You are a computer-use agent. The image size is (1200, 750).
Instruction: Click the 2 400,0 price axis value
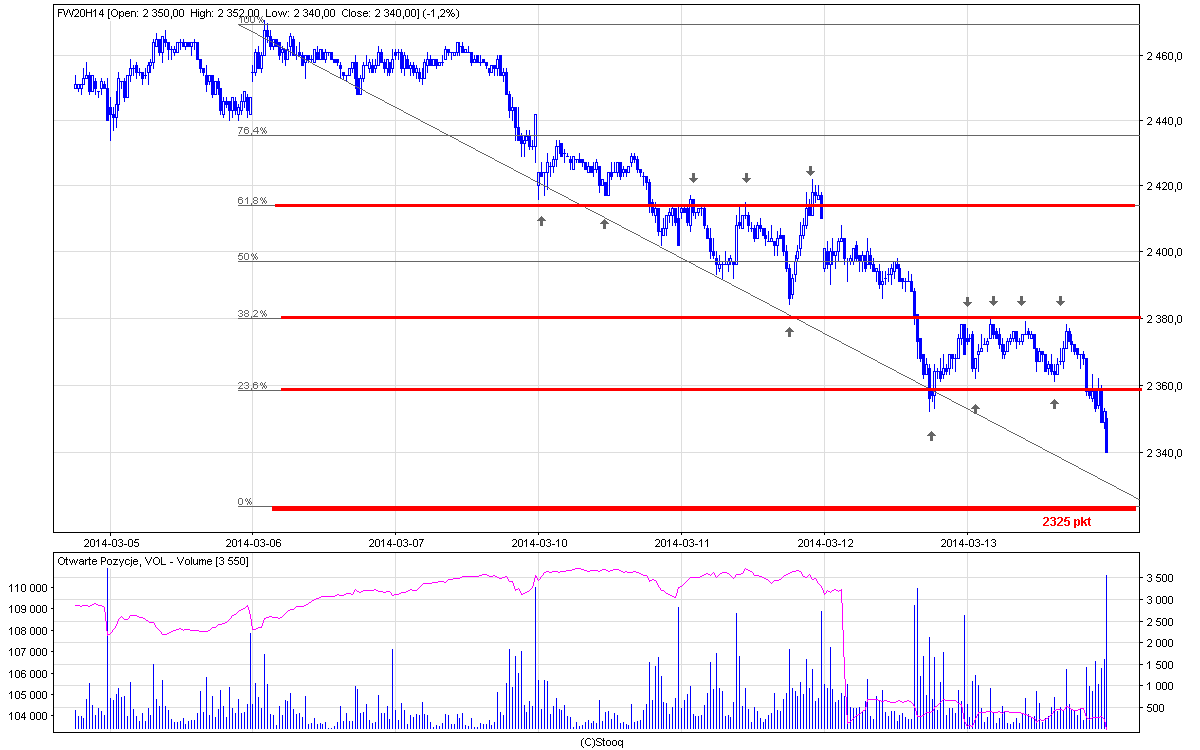click(1166, 252)
